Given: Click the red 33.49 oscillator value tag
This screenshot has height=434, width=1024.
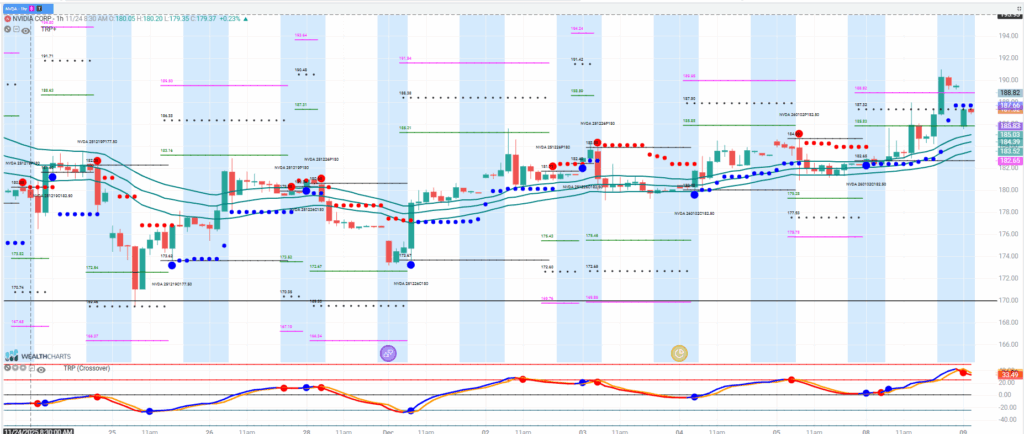Looking at the screenshot, I should 1010,375.
